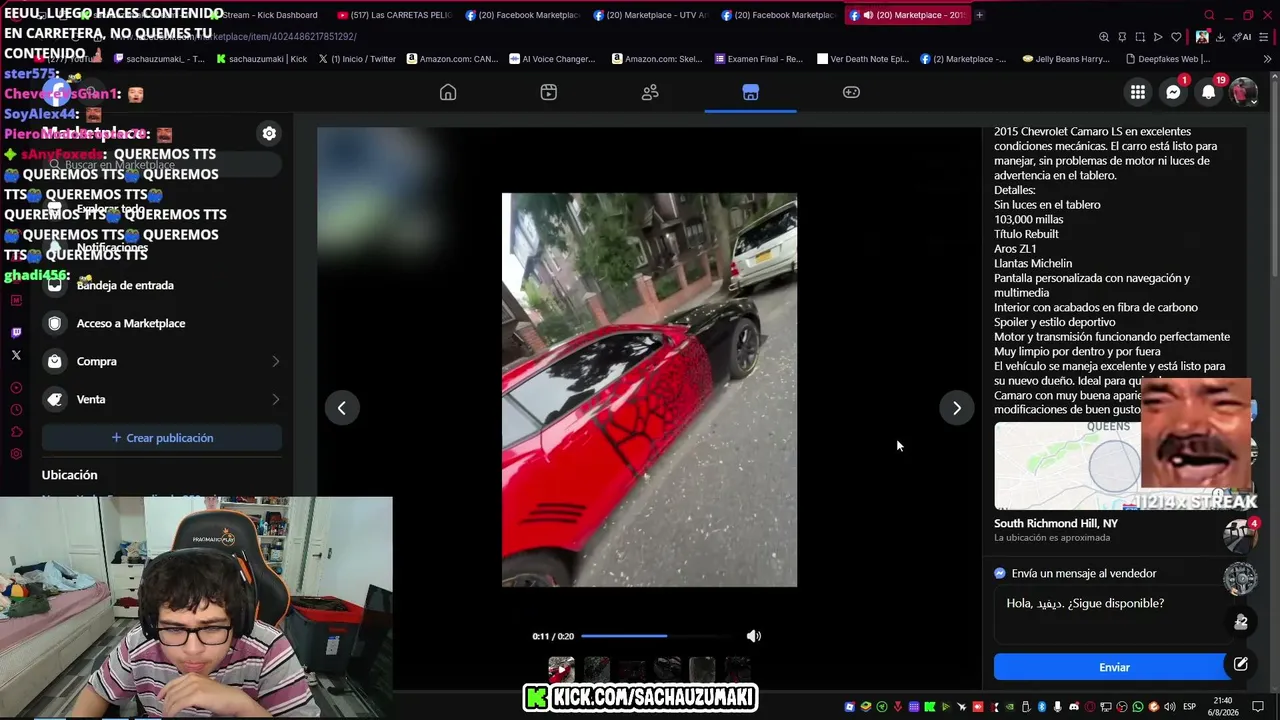Screen dimensions: 1280x720
Task: Open the Deepfakes Web bookmark
Action: pyautogui.click(x=1167, y=59)
